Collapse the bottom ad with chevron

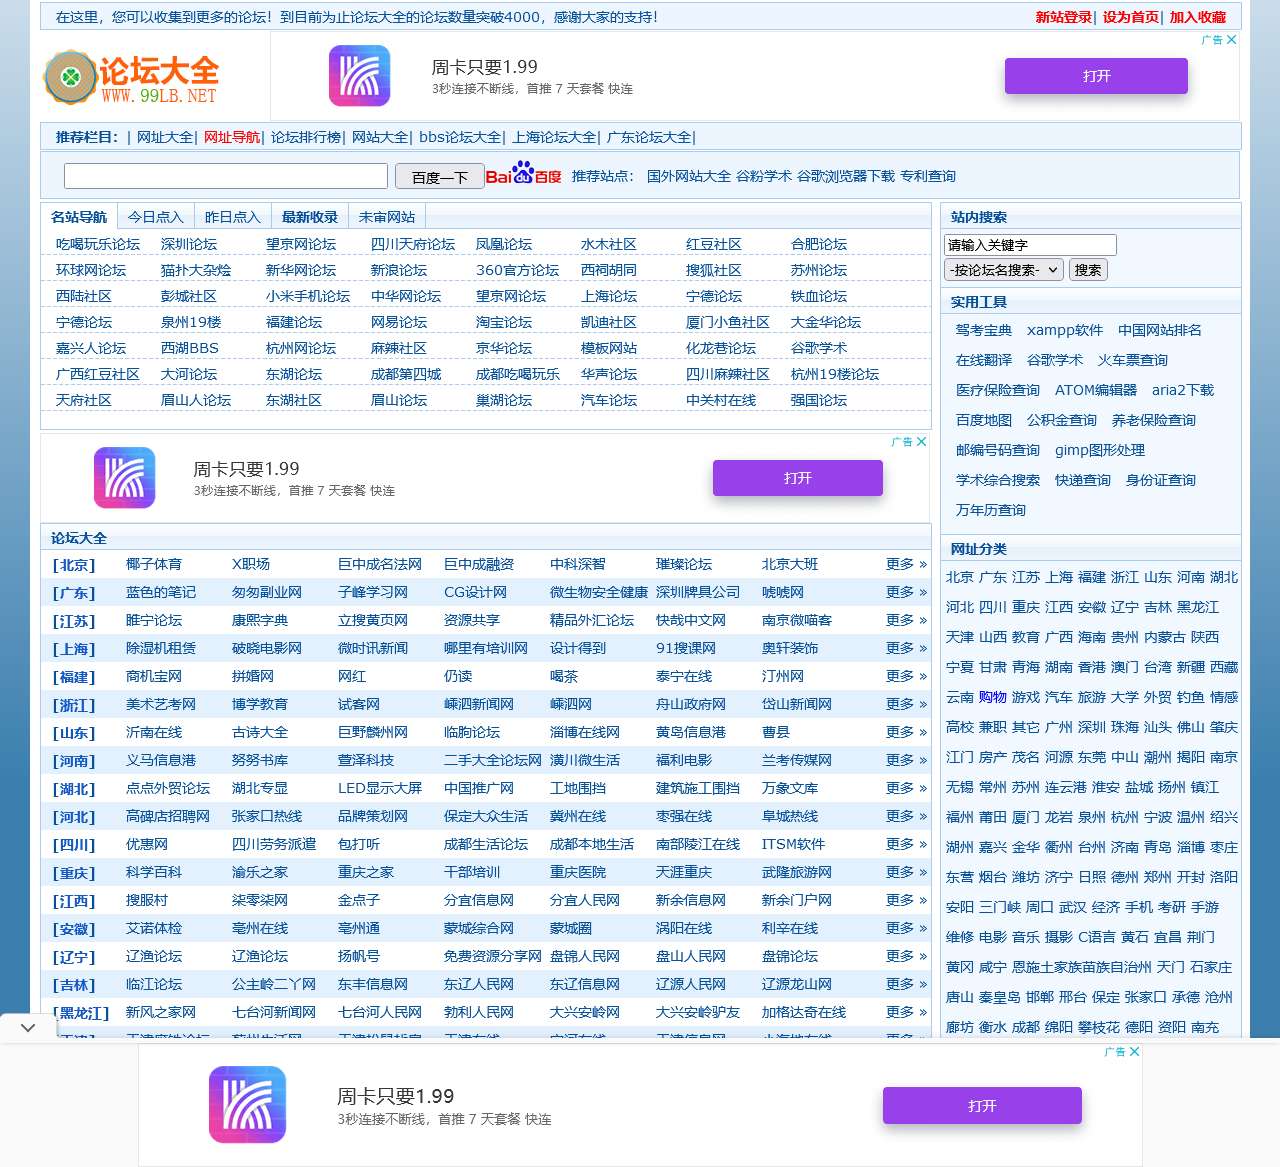coord(28,1027)
